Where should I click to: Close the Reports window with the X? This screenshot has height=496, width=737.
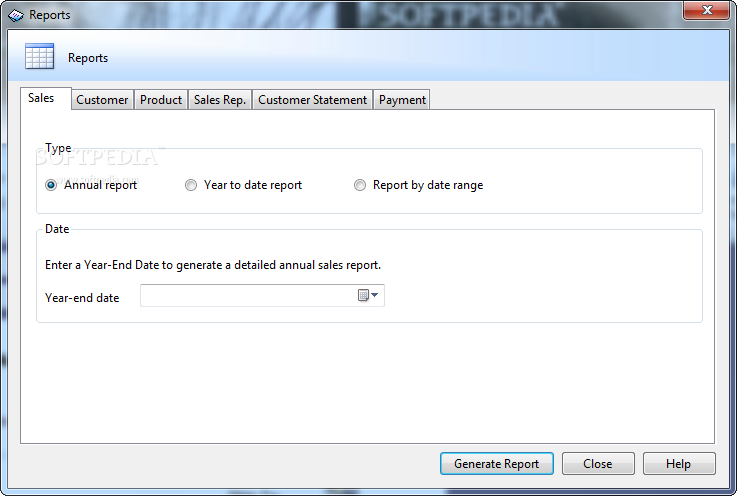pos(707,10)
